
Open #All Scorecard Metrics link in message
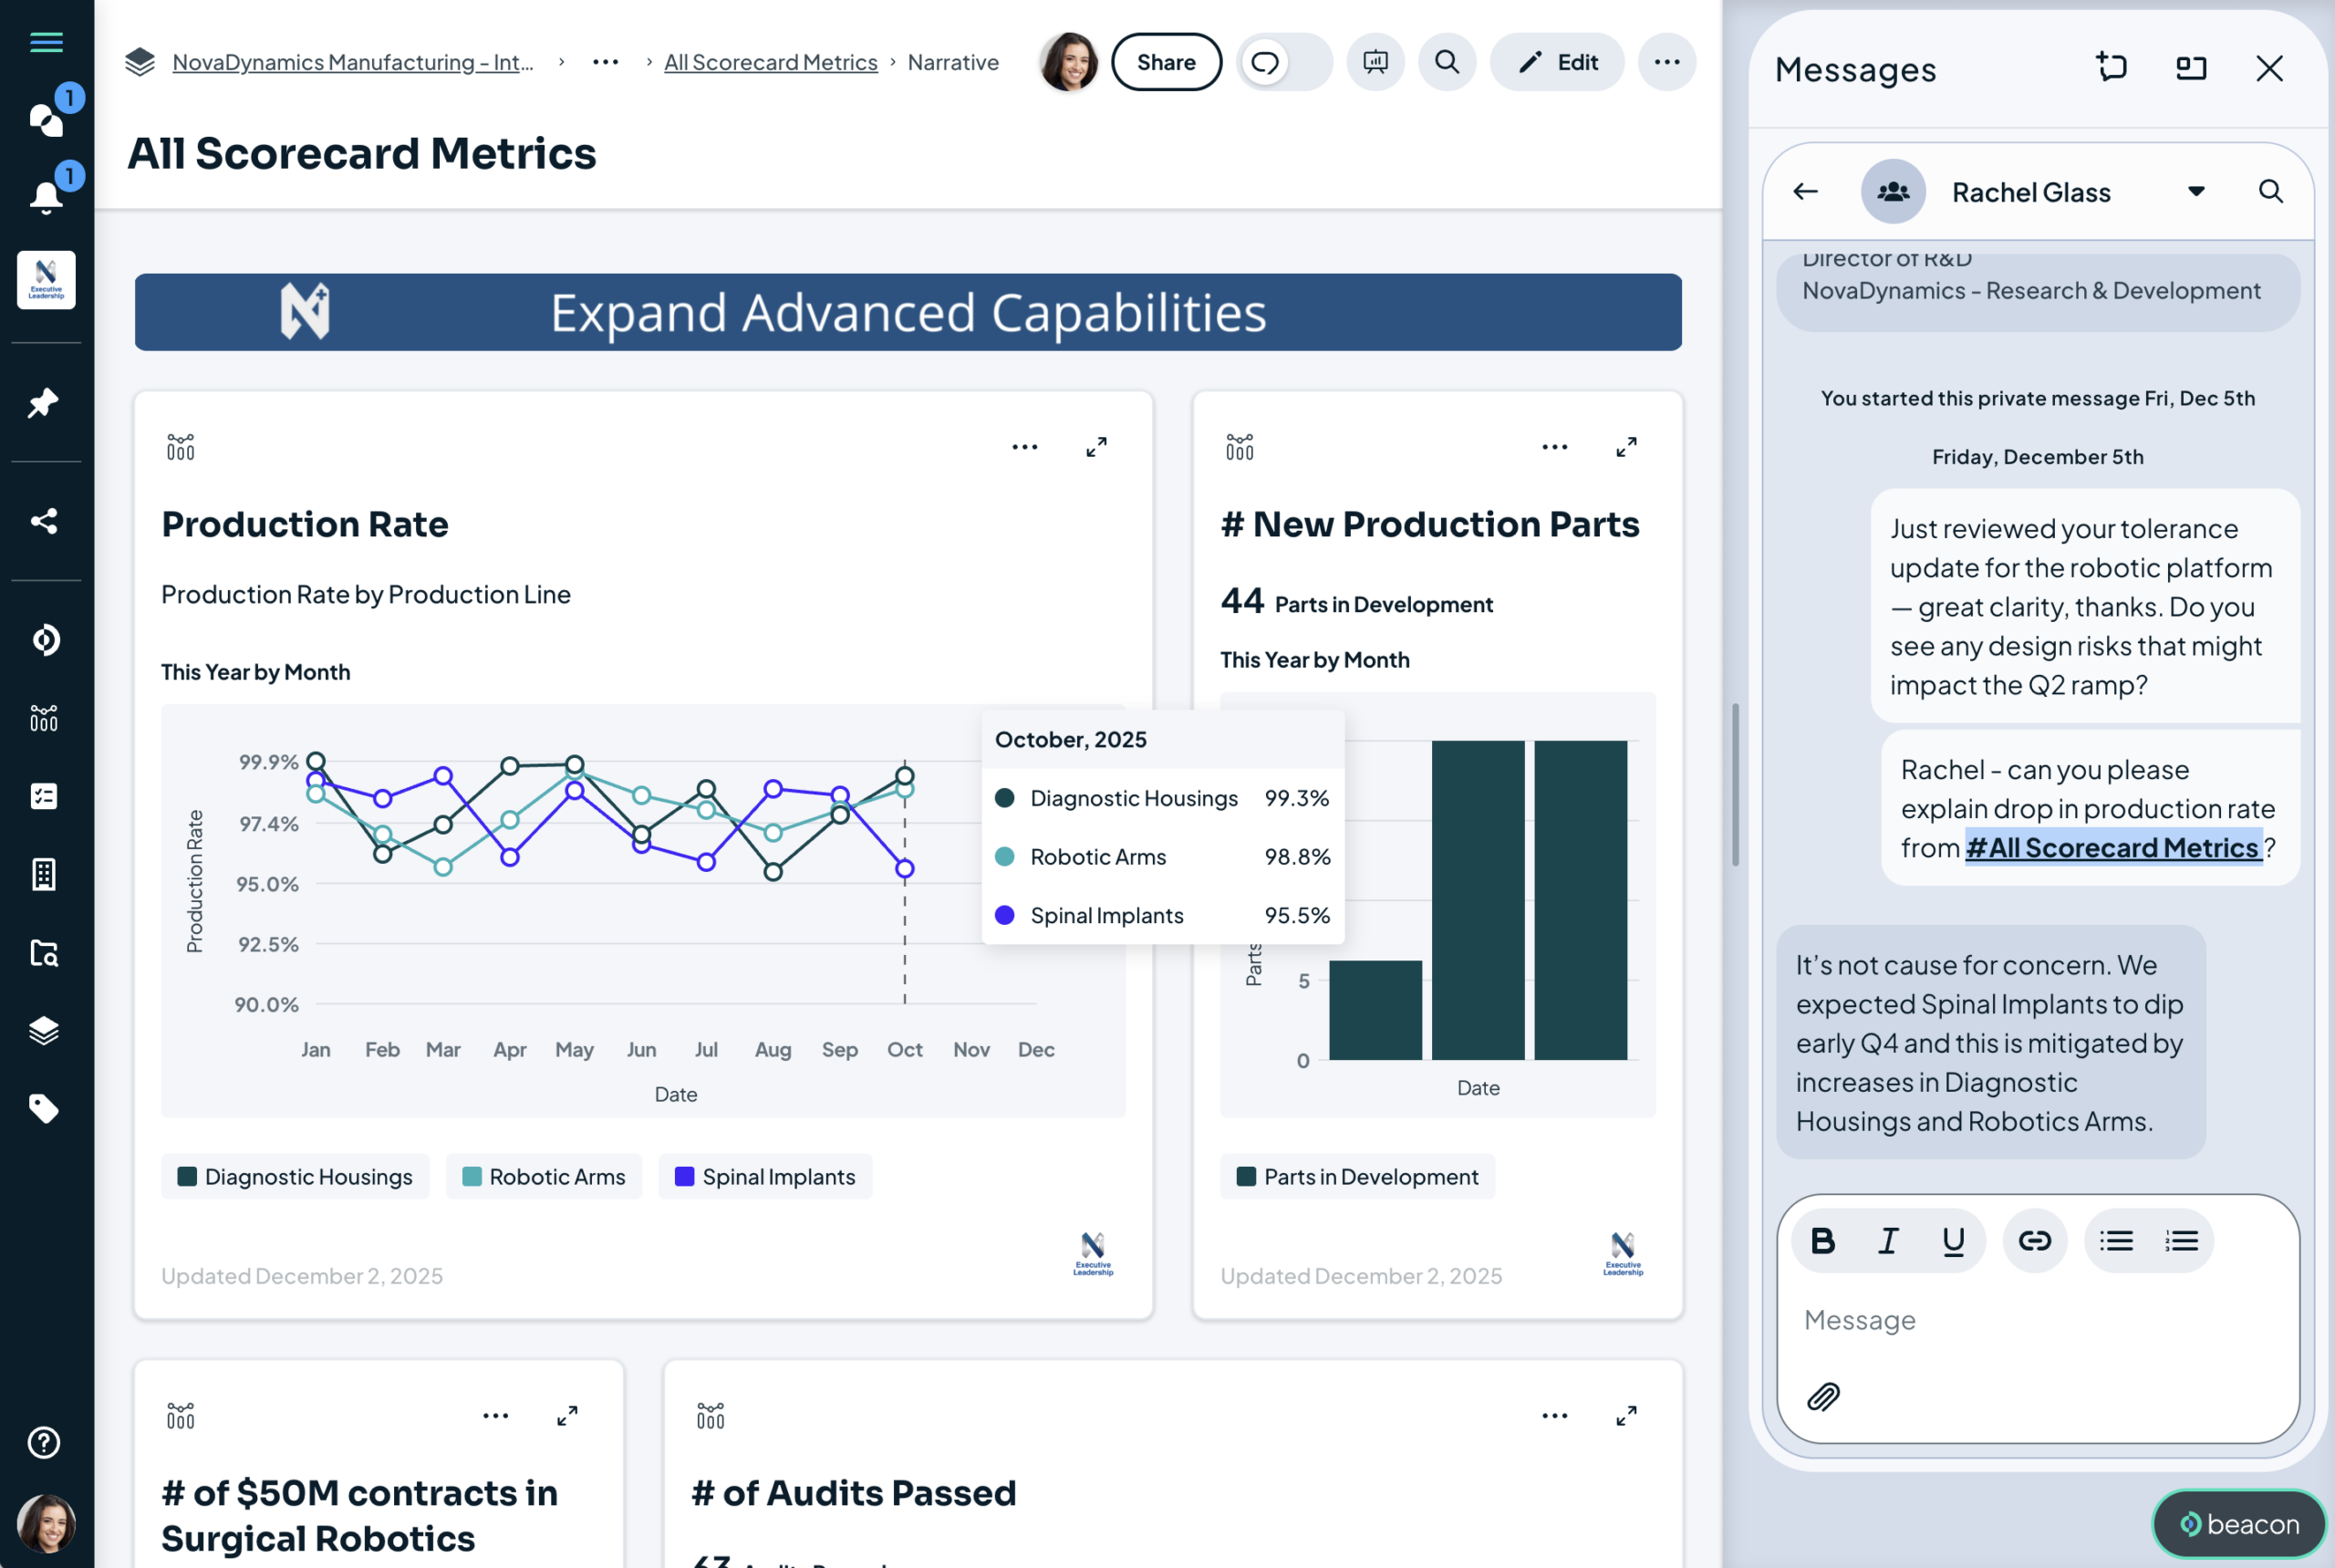click(x=2112, y=847)
